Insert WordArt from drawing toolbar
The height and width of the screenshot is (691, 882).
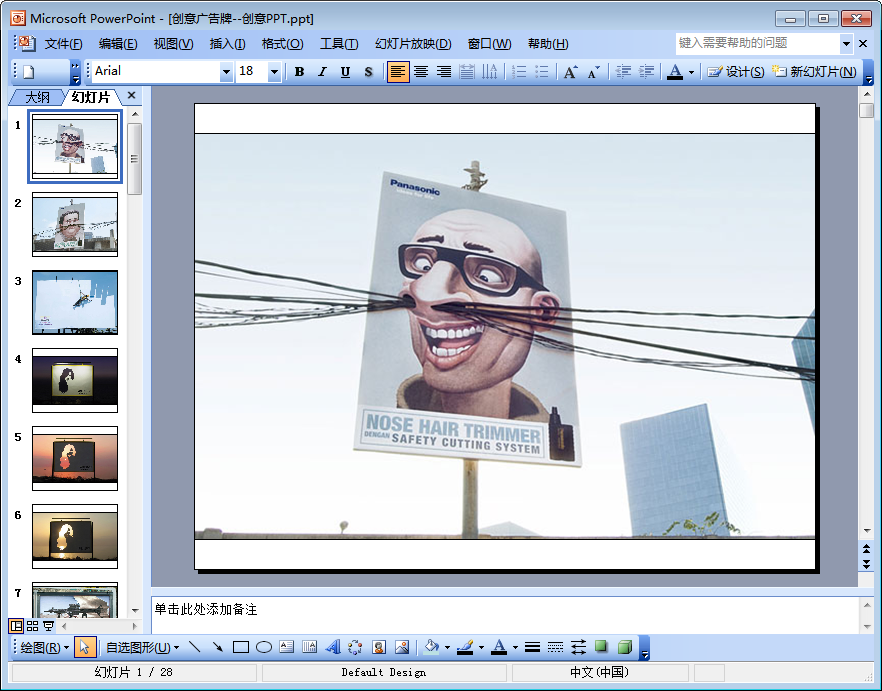pyautogui.click(x=333, y=647)
